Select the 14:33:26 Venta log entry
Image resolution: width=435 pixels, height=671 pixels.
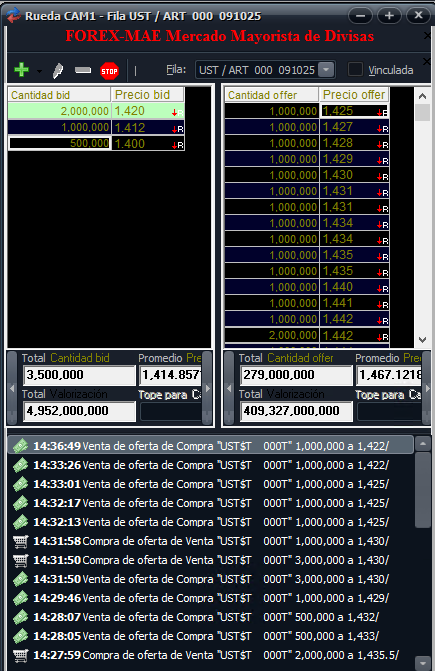pyautogui.click(x=211, y=465)
